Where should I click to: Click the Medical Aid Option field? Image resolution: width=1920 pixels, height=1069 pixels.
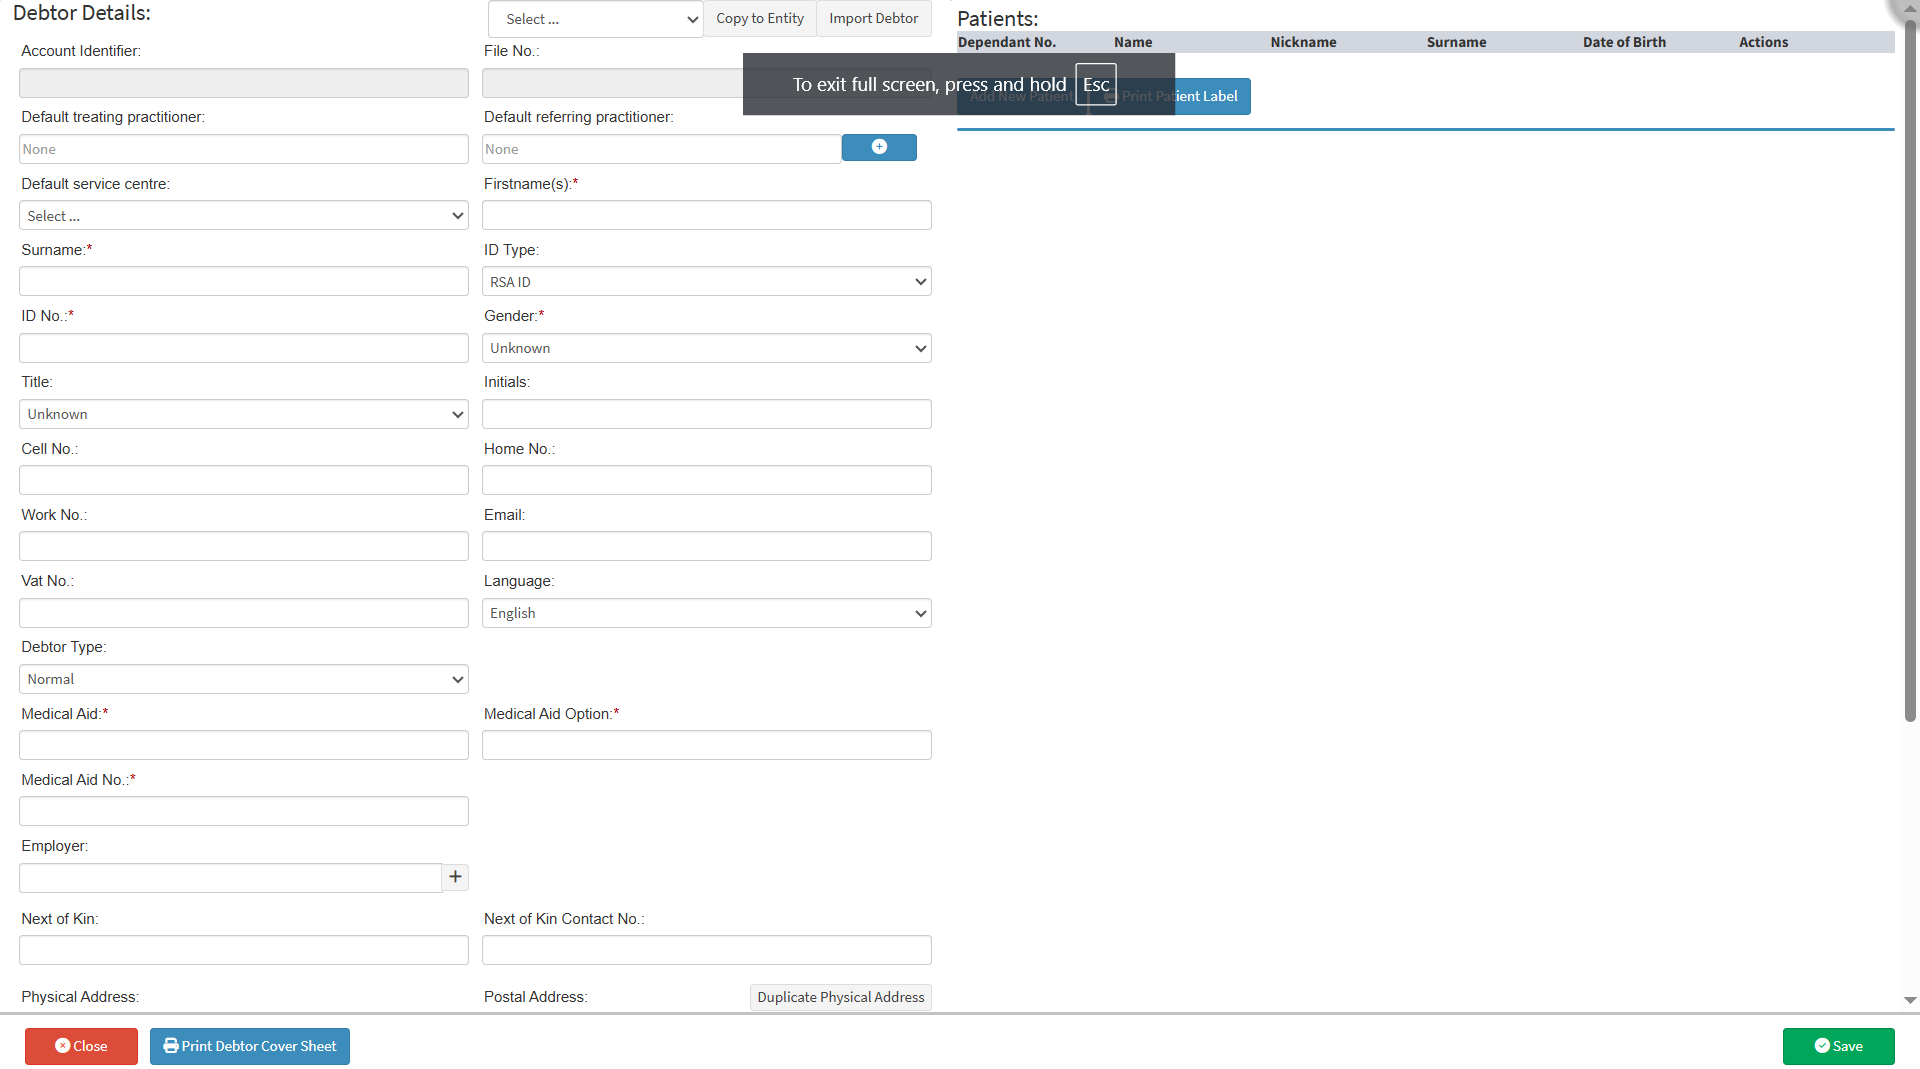click(x=707, y=745)
